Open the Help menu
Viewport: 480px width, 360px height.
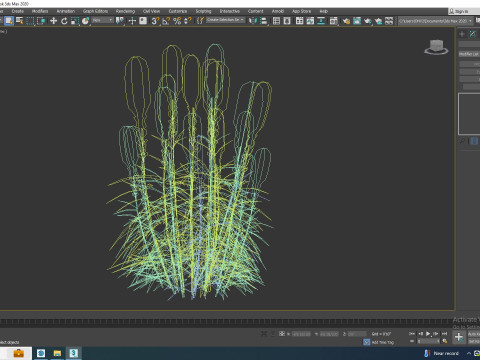coord(324,11)
